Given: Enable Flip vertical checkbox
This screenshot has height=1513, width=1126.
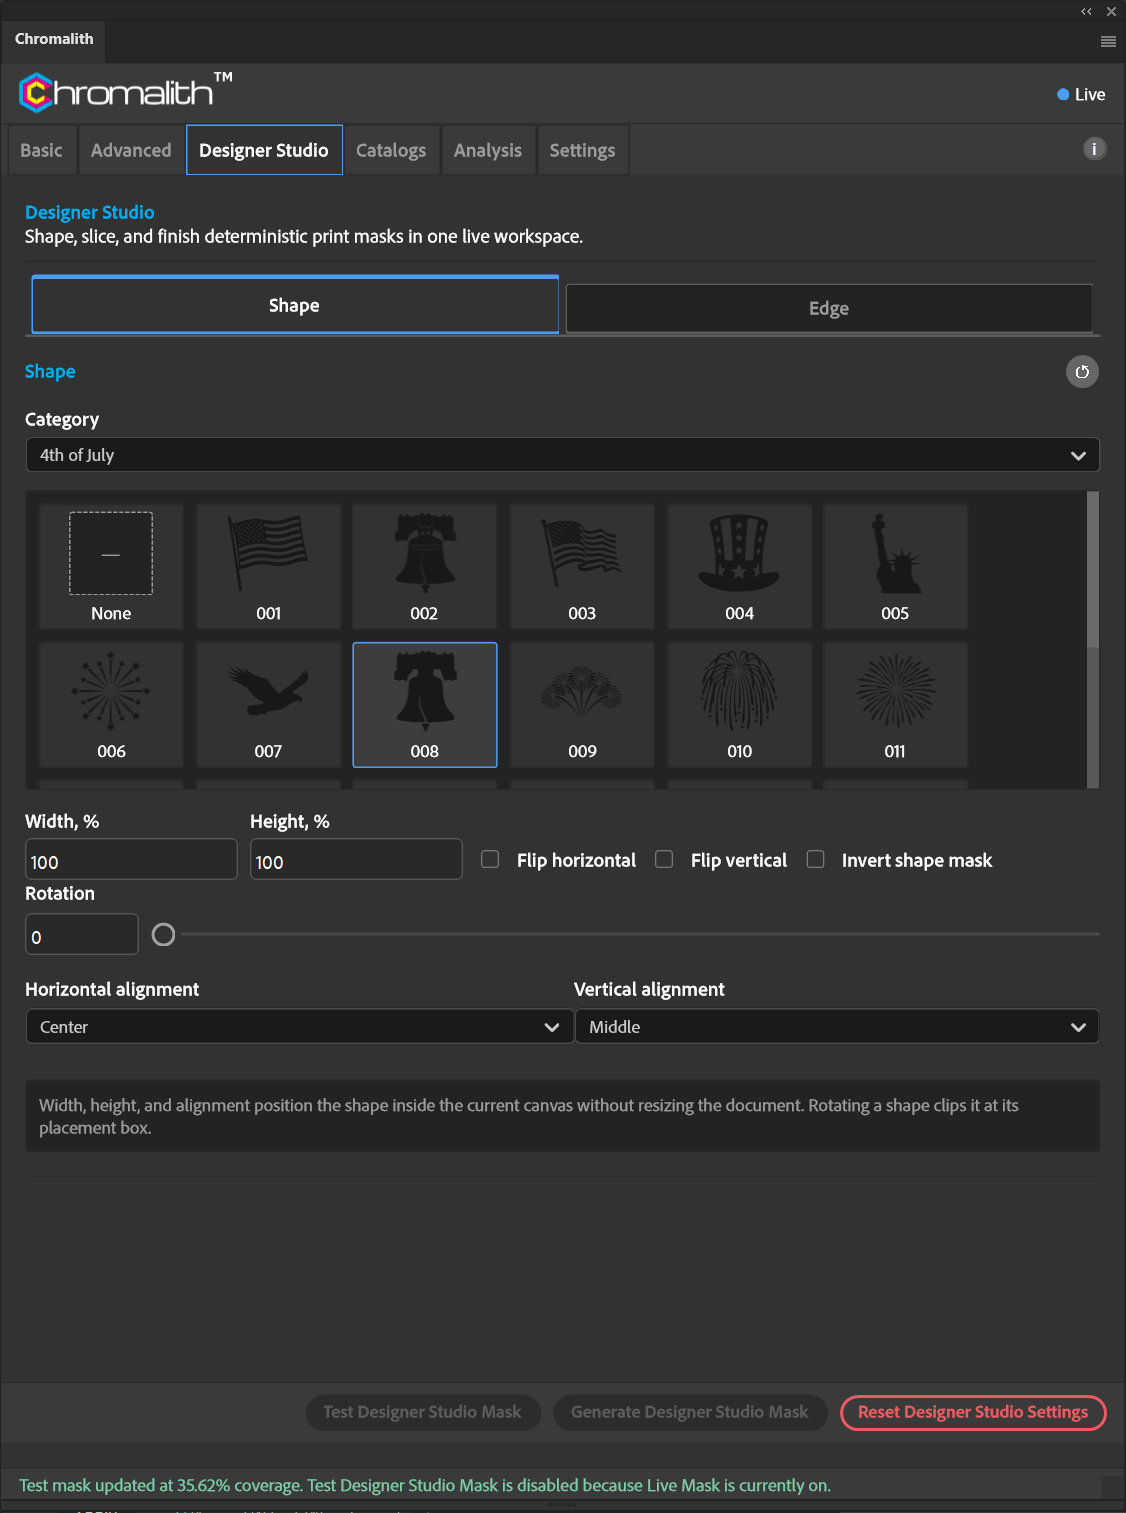Looking at the screenshot, I should point(664,859).
